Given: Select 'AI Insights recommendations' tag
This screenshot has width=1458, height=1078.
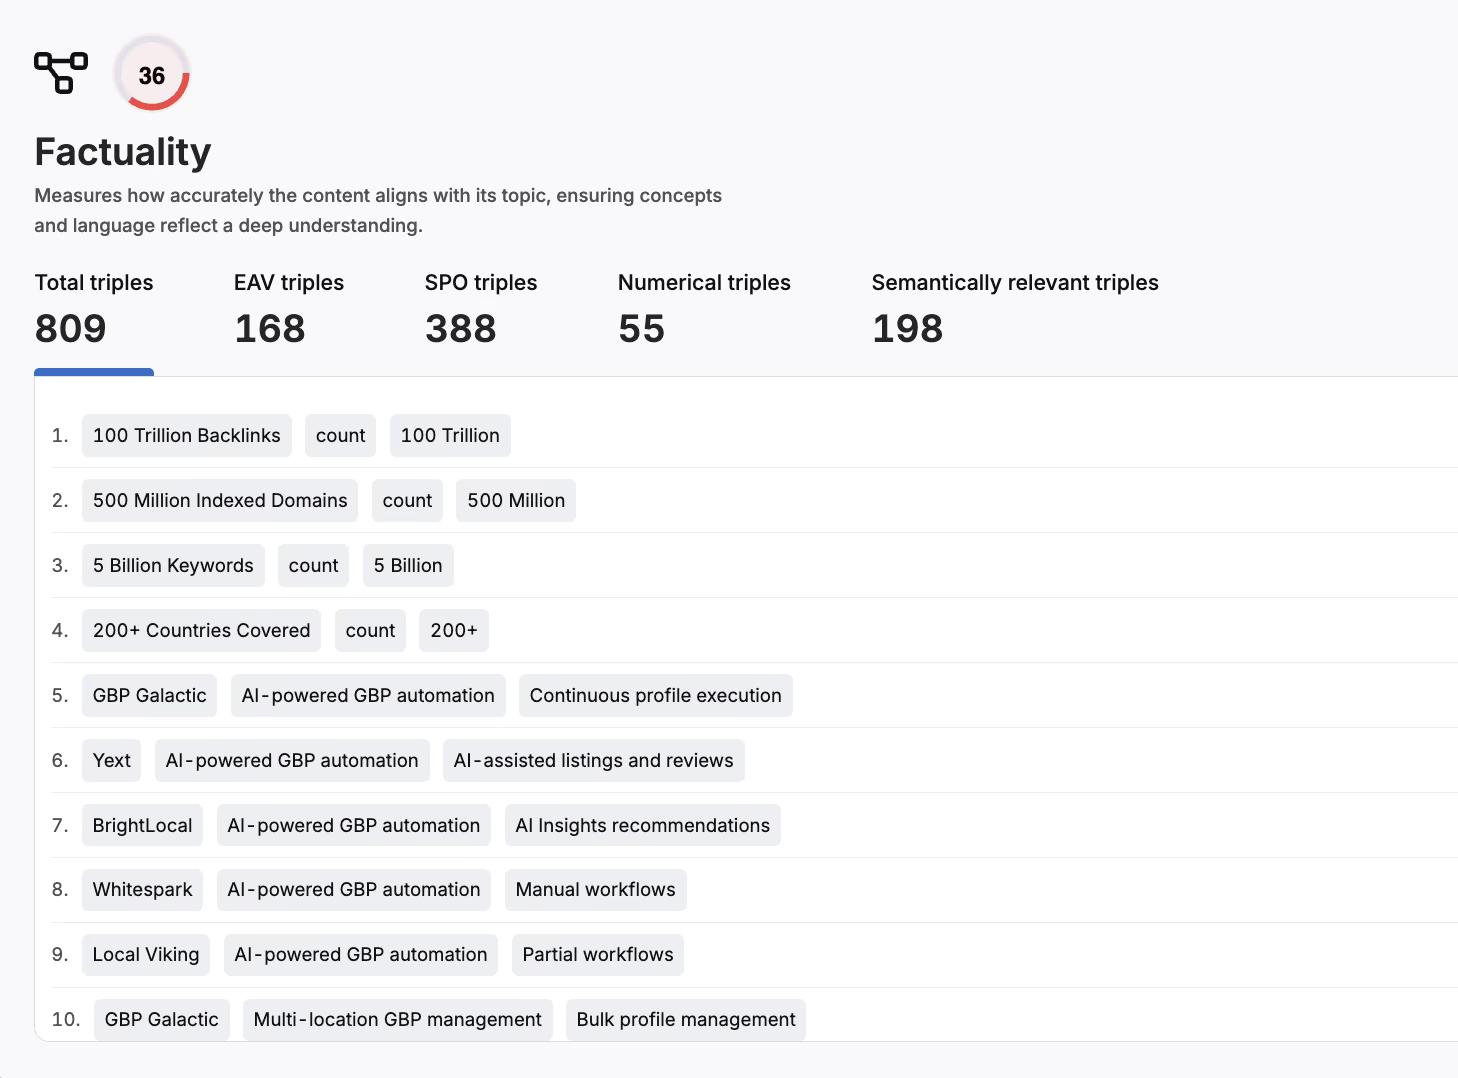Looking at the screenshot, I should pos(643,826).
